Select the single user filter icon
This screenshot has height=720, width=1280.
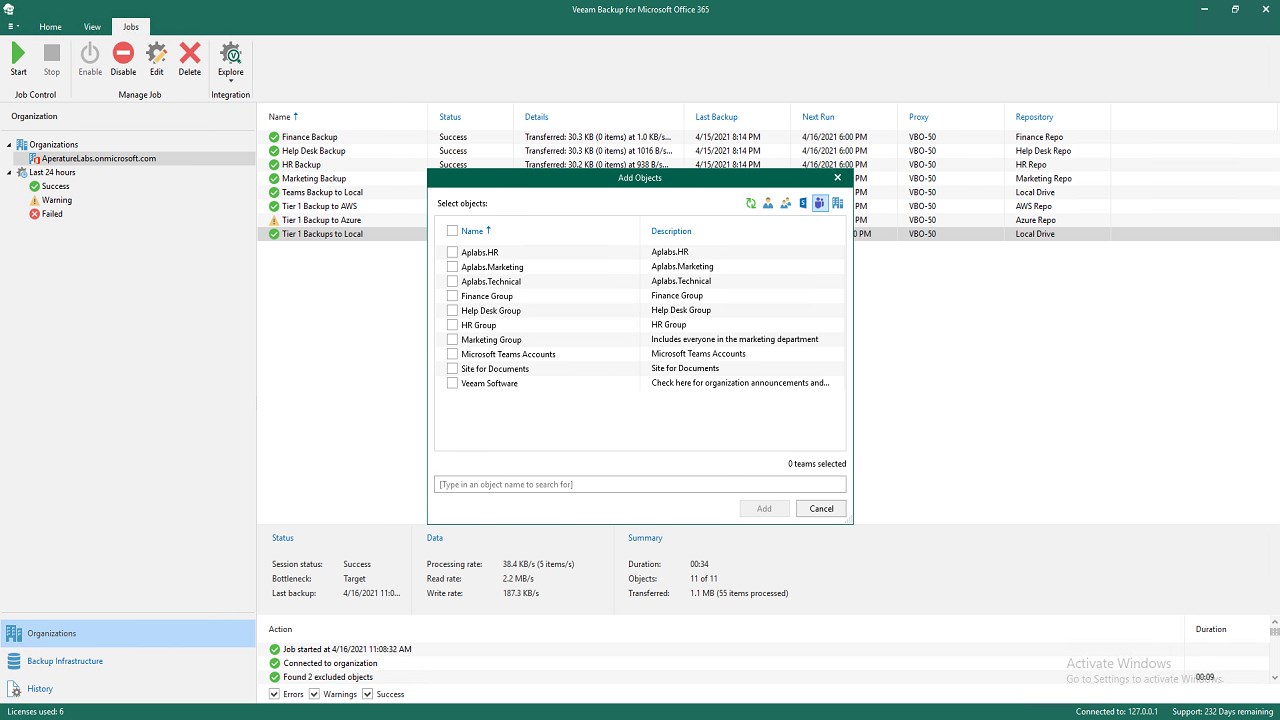tap(768, 203)
